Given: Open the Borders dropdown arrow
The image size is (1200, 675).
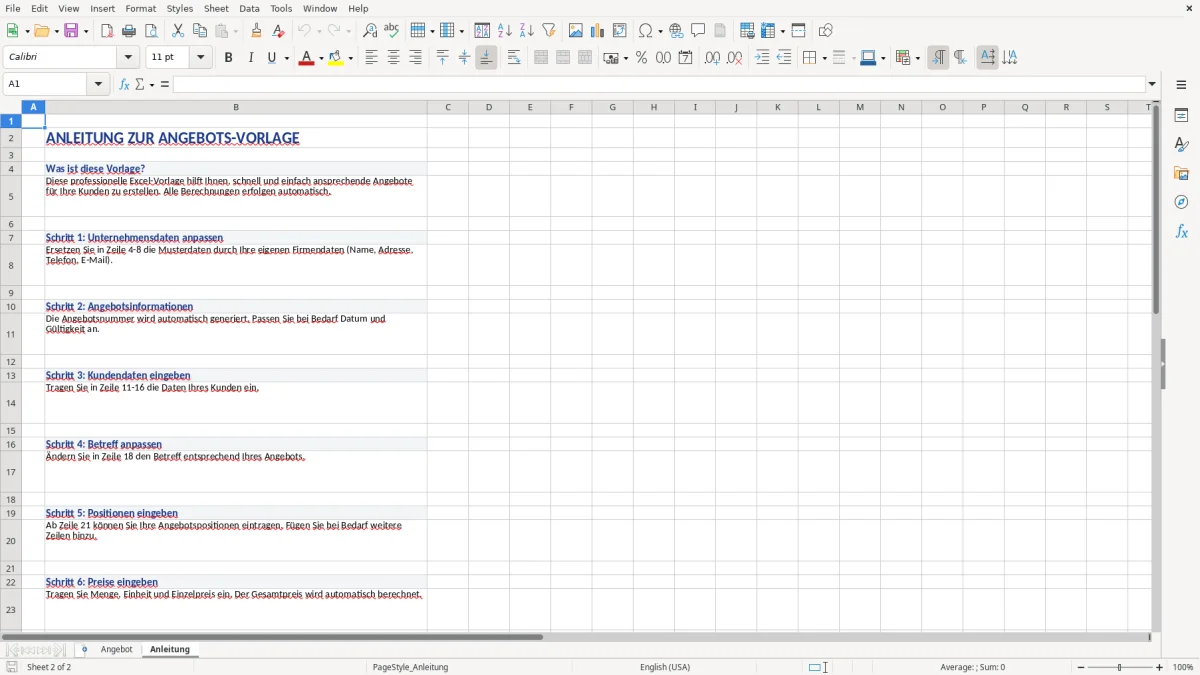Looking at the screenshot, I should [x=824, y=58].
